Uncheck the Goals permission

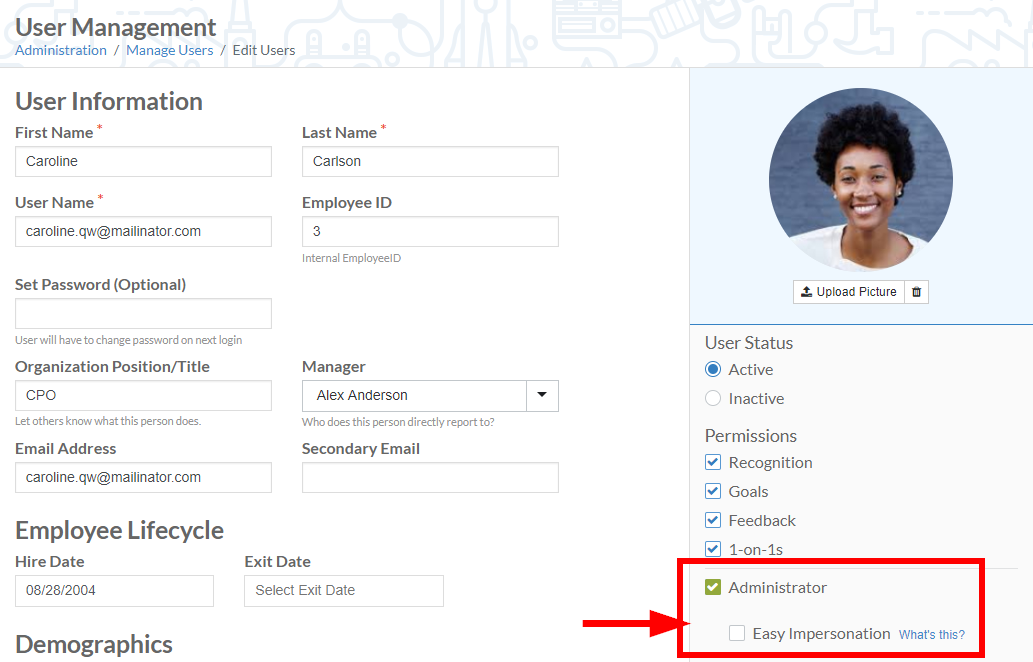pos(713,491)
